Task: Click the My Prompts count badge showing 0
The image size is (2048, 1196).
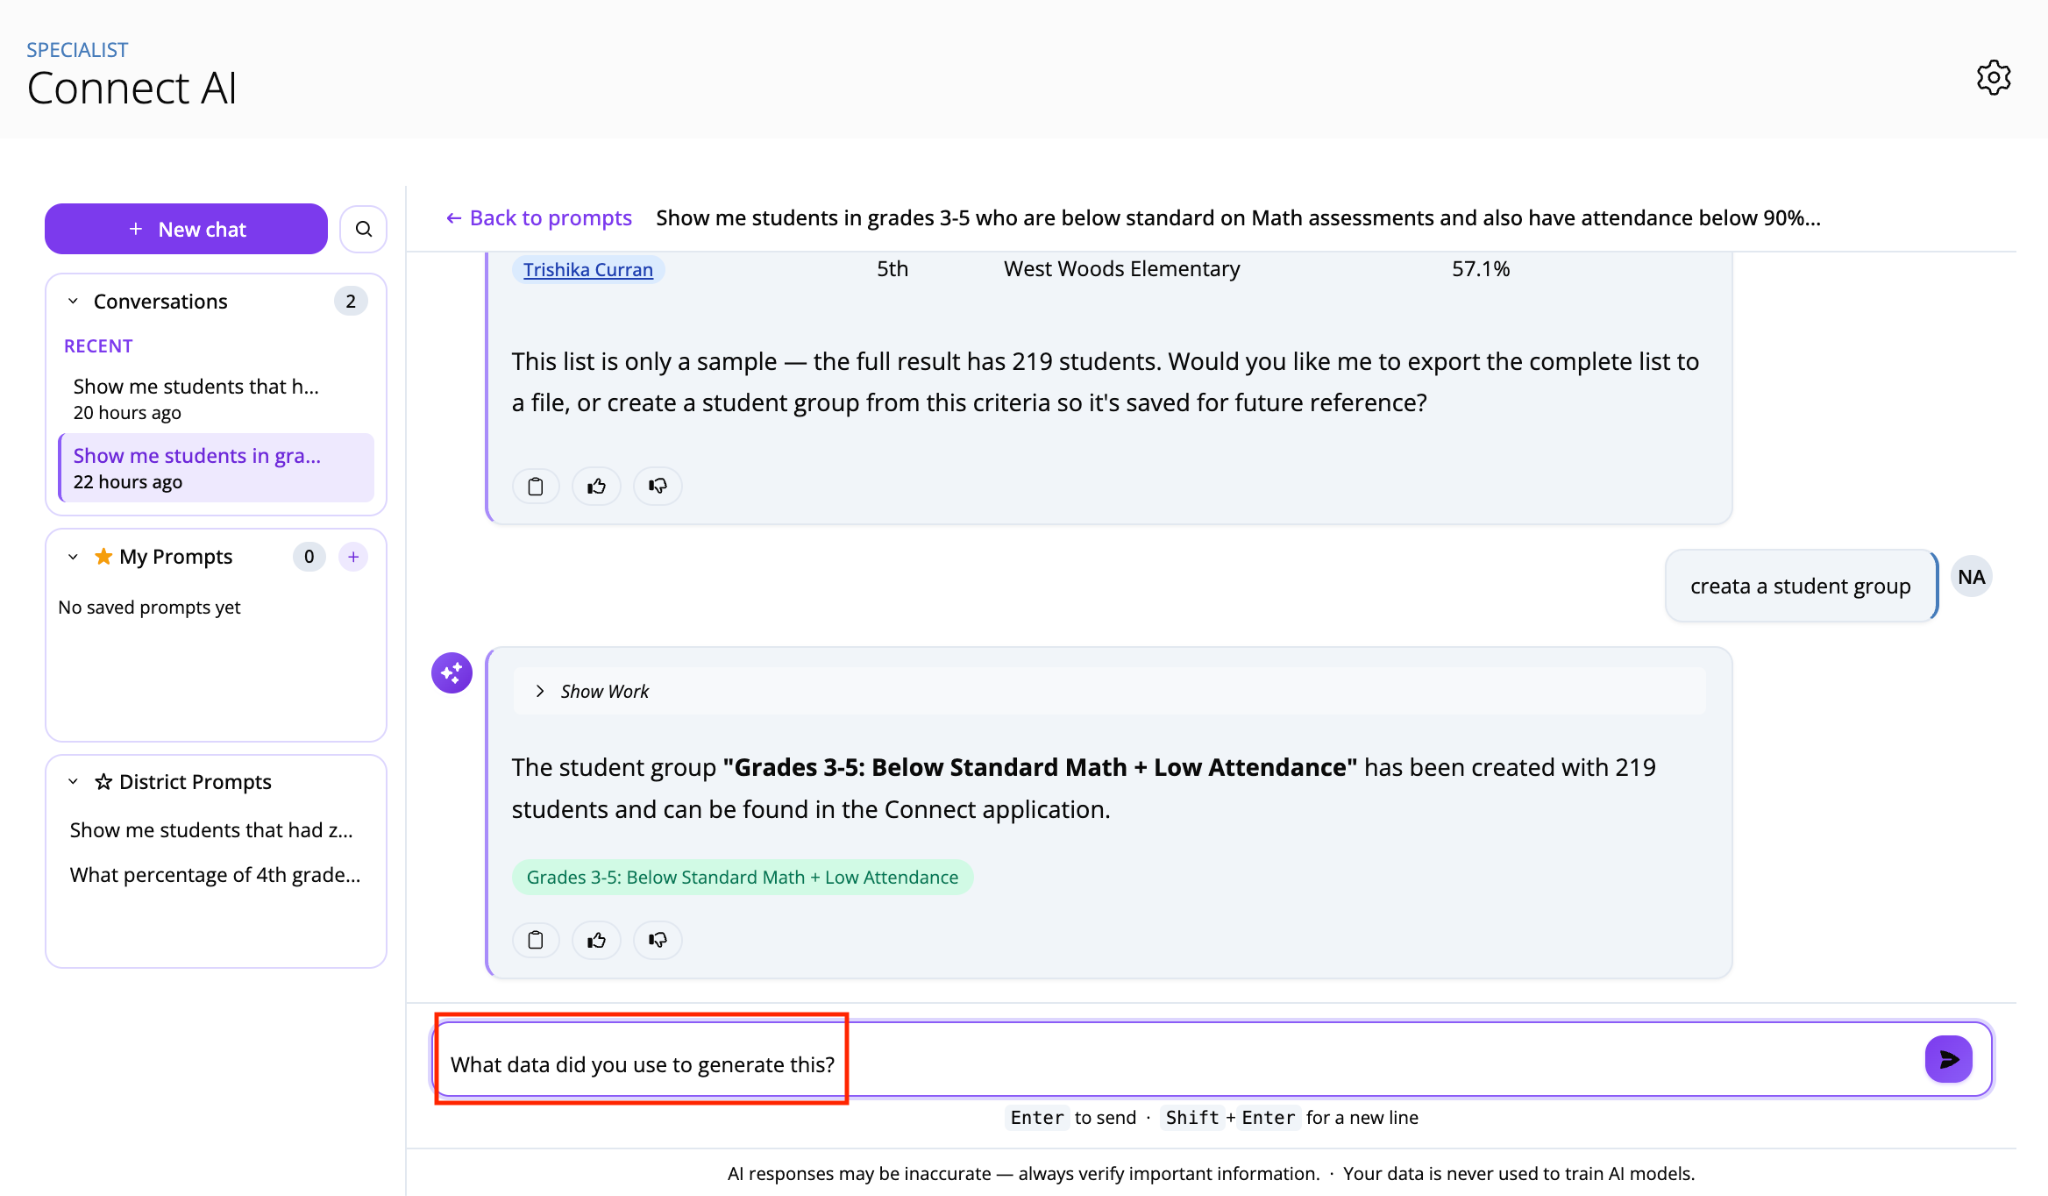Action: (x=309, y=557)
